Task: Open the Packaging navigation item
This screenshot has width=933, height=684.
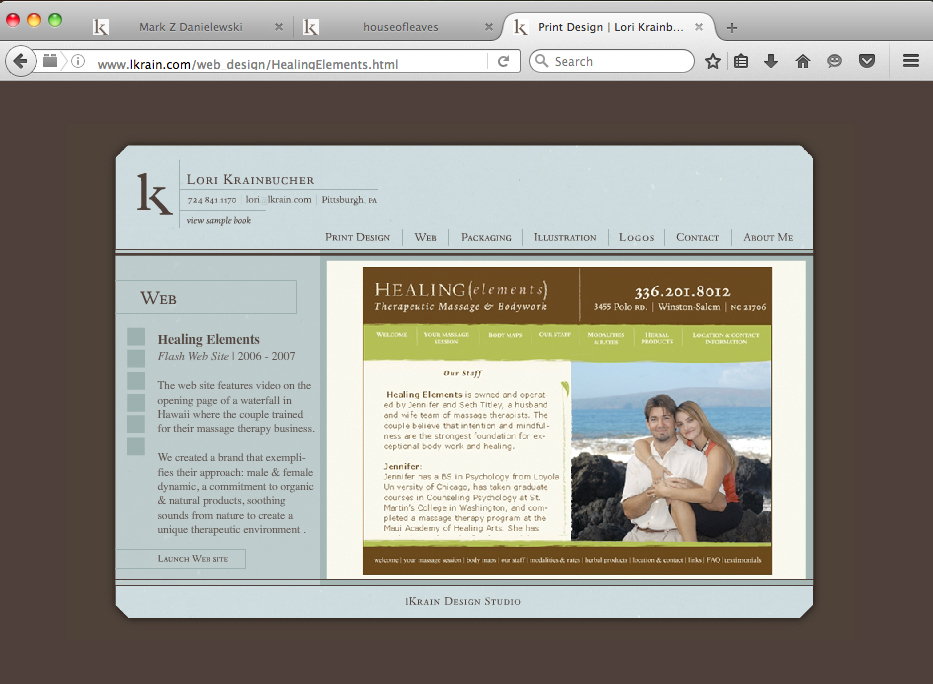Action: tap(486, 237)
